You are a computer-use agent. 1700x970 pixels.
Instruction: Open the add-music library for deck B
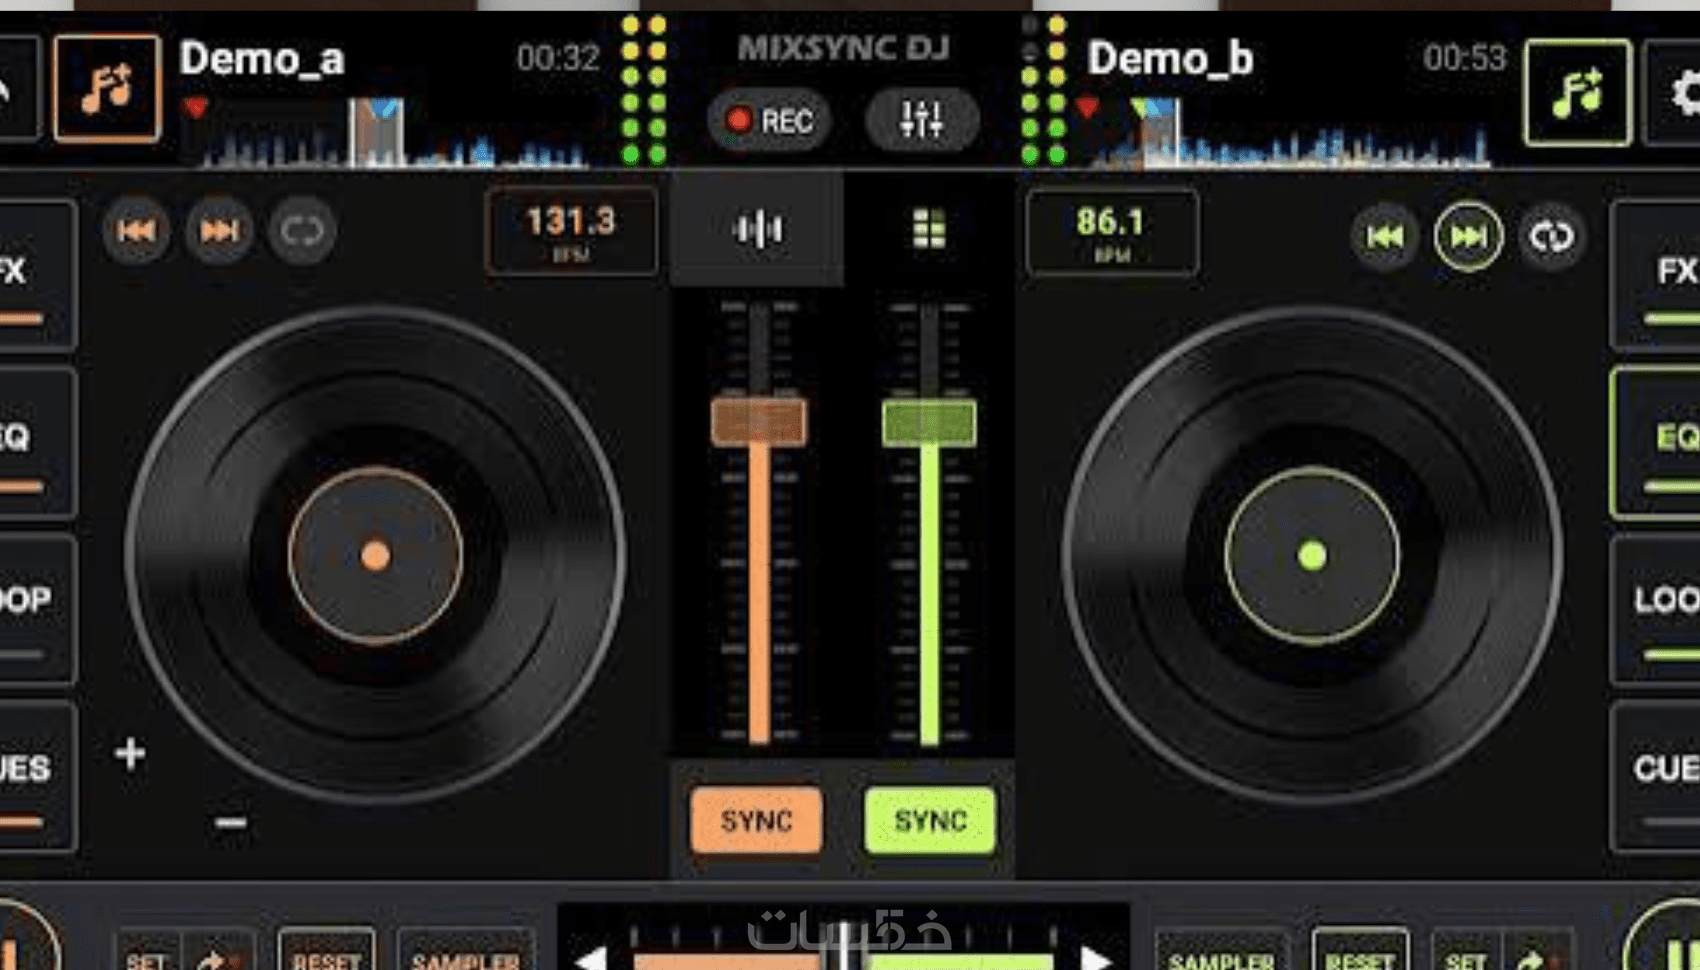1578,92
